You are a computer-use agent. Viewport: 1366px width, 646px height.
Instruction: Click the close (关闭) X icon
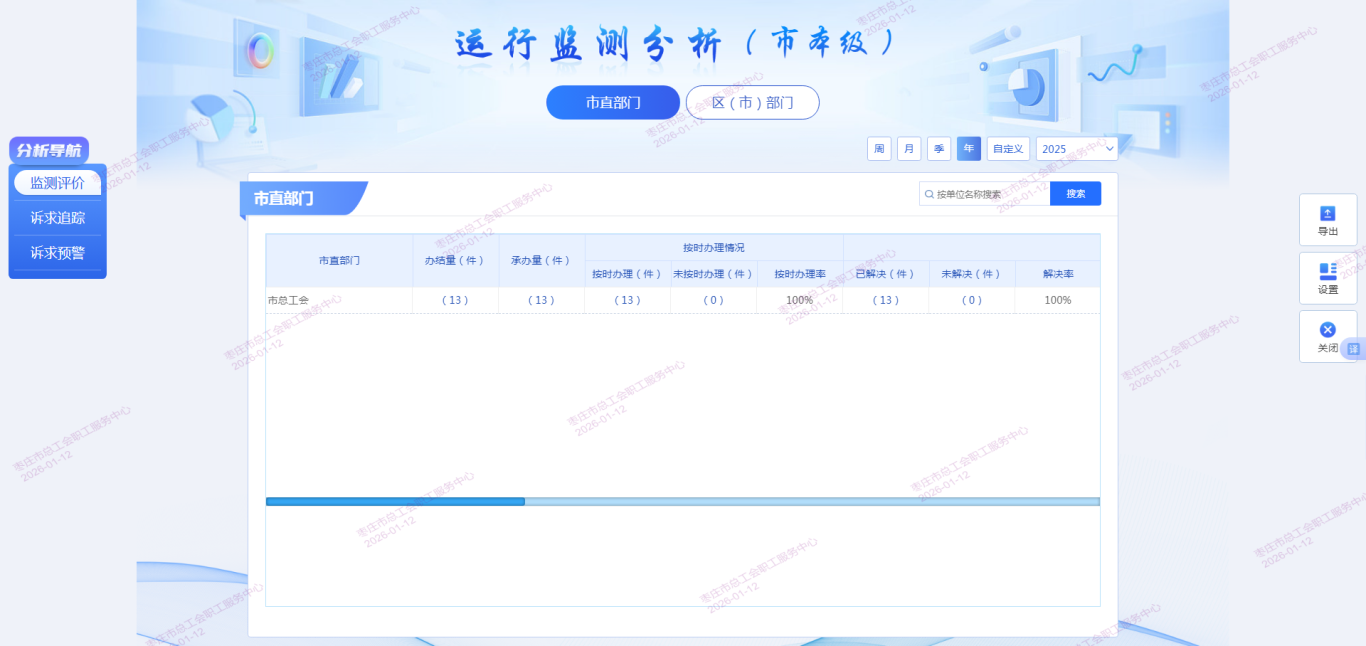click(1327, 330)
